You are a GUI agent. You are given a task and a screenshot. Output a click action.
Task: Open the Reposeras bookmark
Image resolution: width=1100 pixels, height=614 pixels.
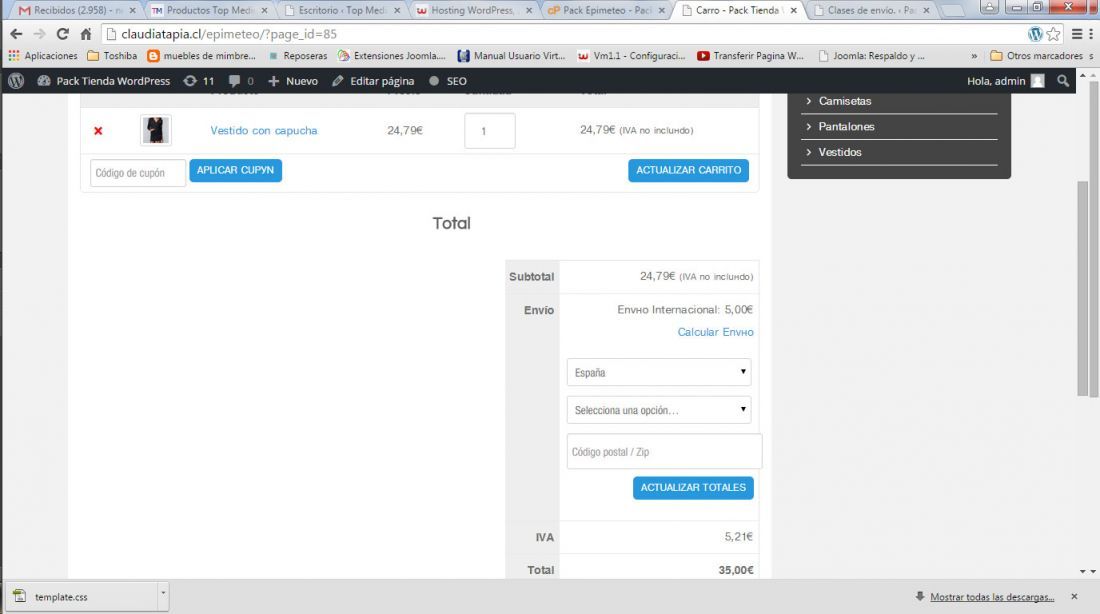297,55
